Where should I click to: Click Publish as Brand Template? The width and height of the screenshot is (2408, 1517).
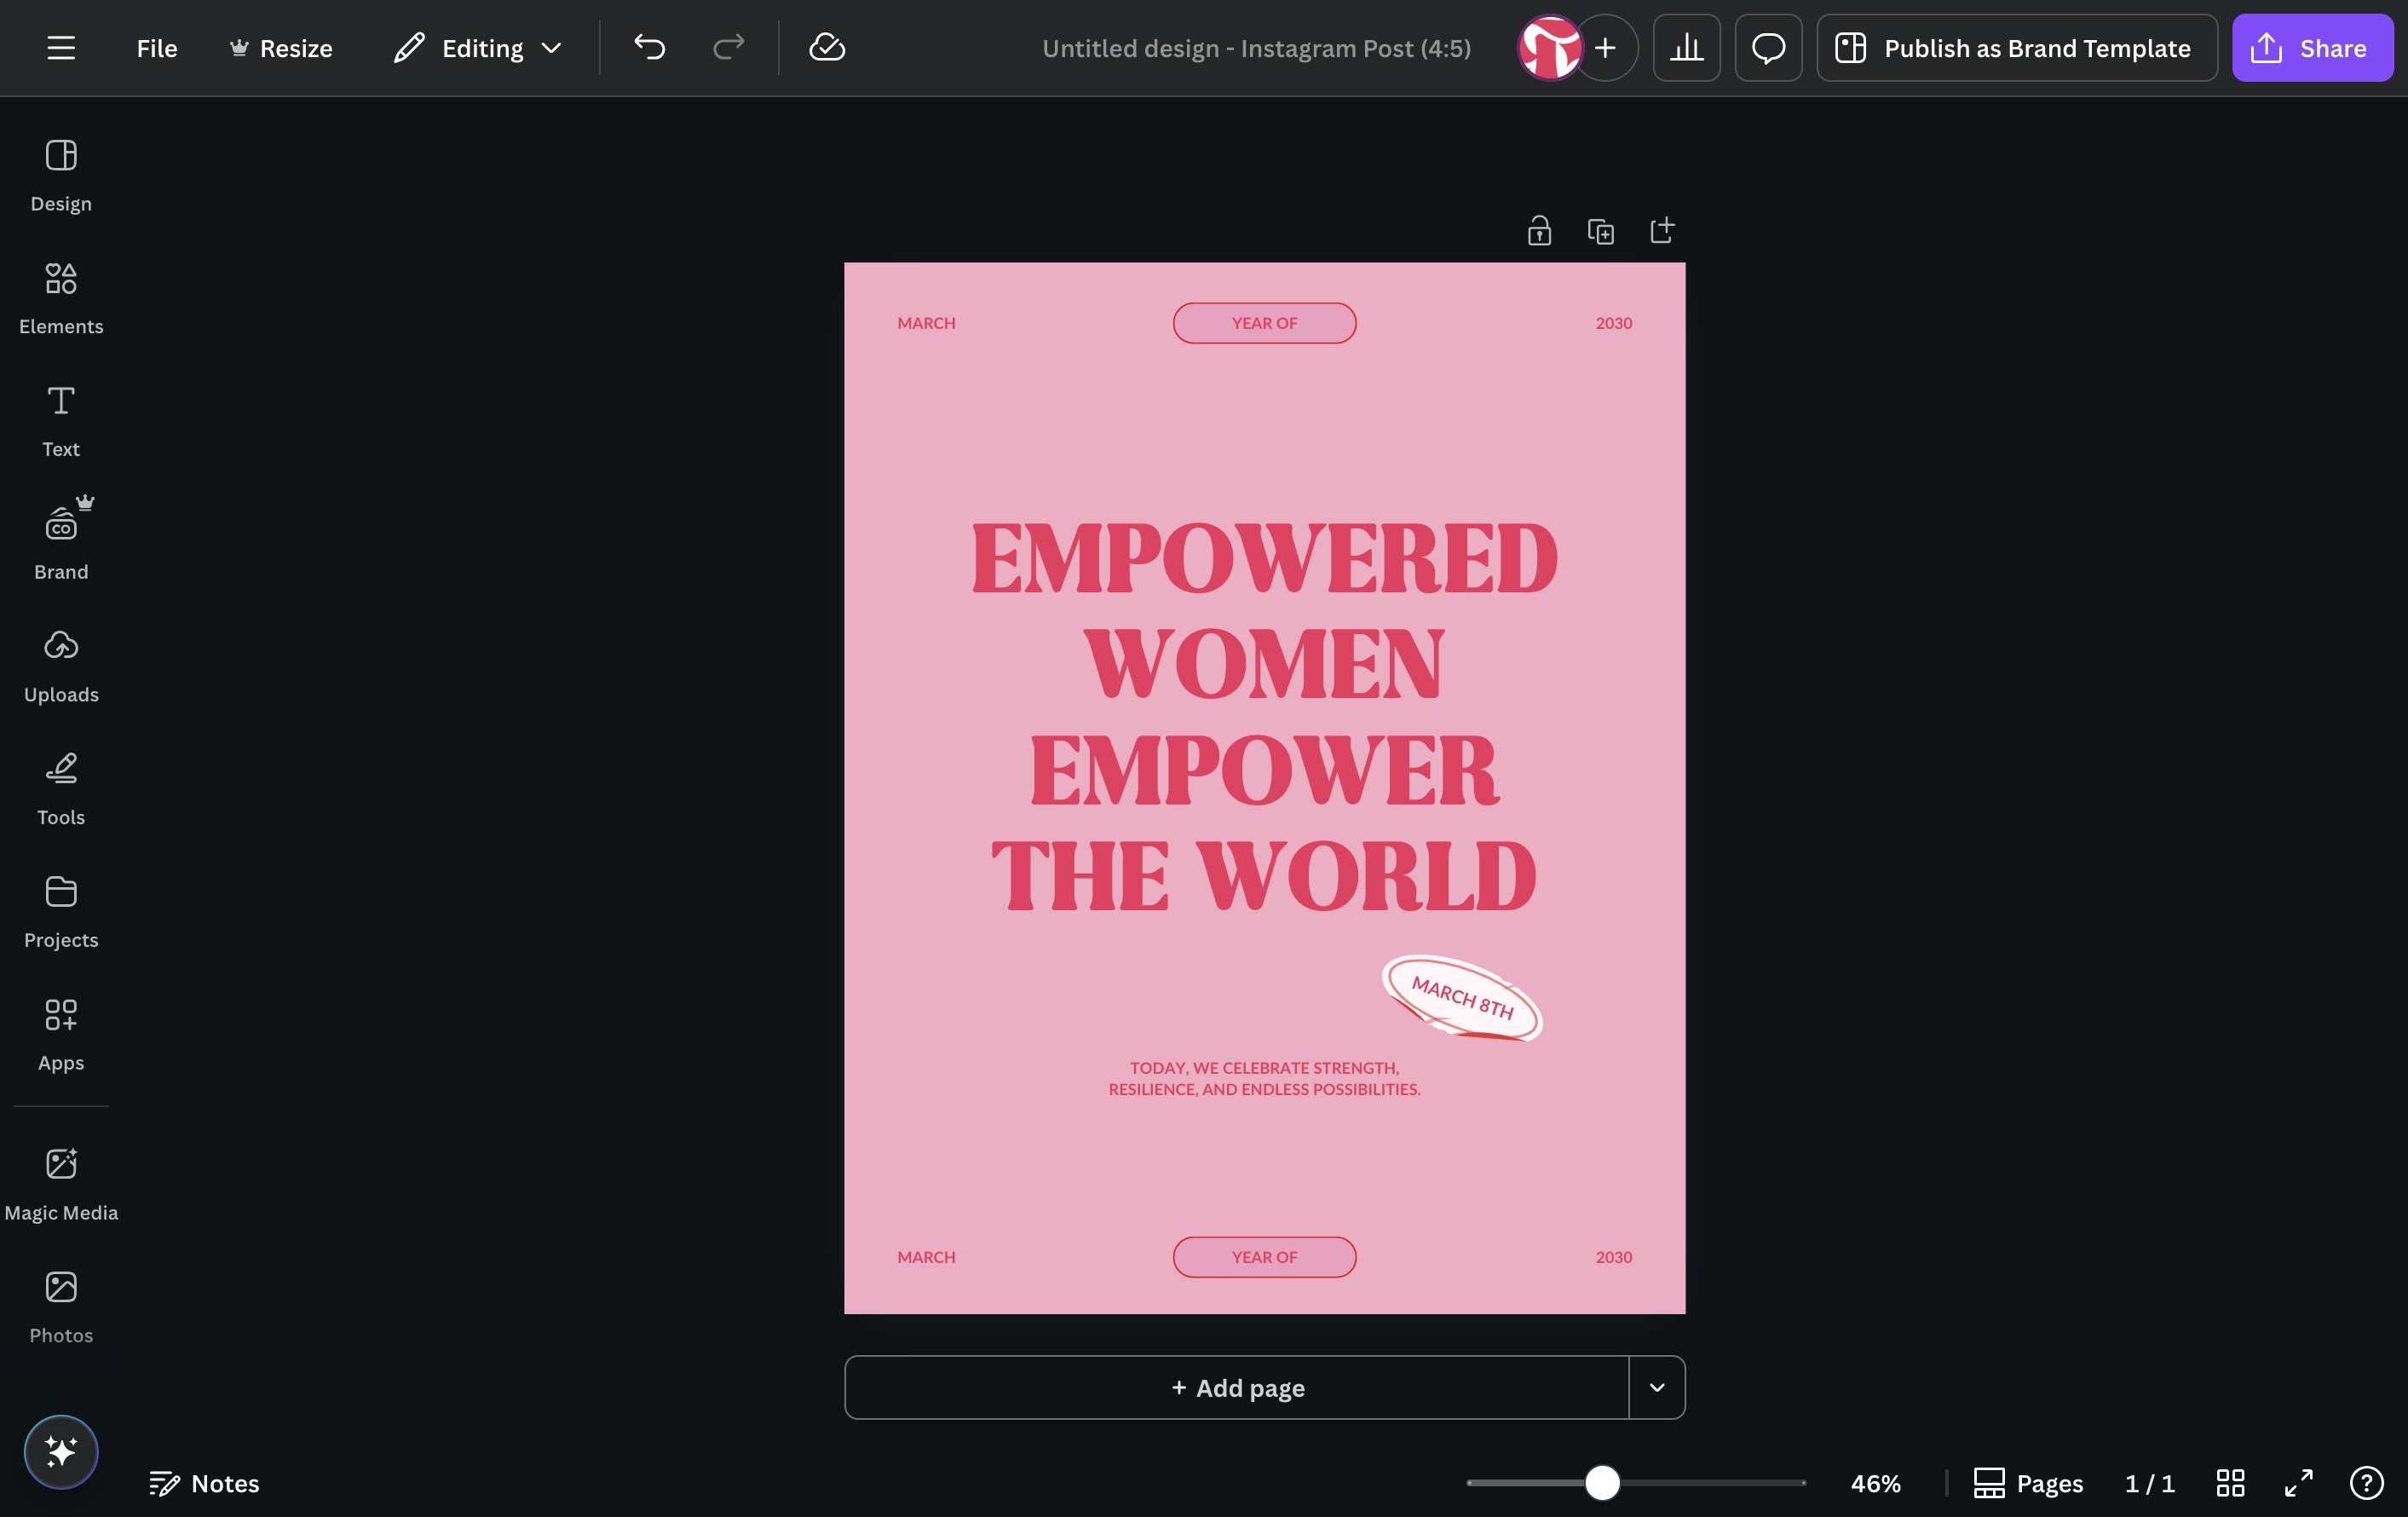coord(2016,47)
